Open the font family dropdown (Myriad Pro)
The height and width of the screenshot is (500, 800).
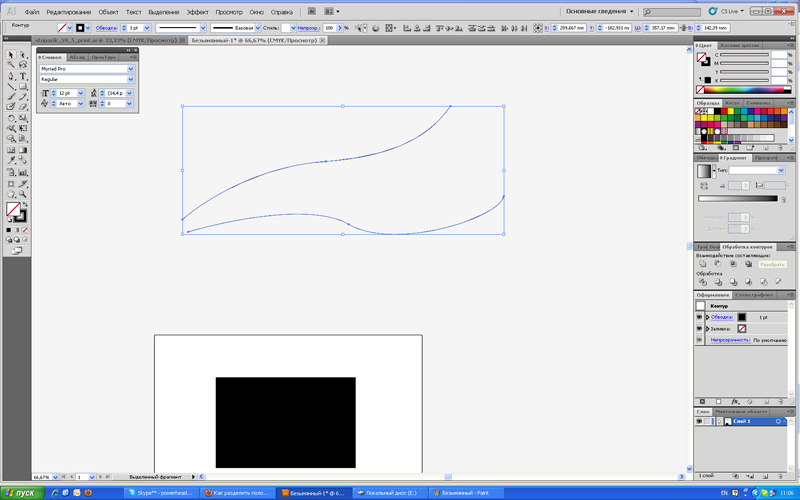coord(131,69)
